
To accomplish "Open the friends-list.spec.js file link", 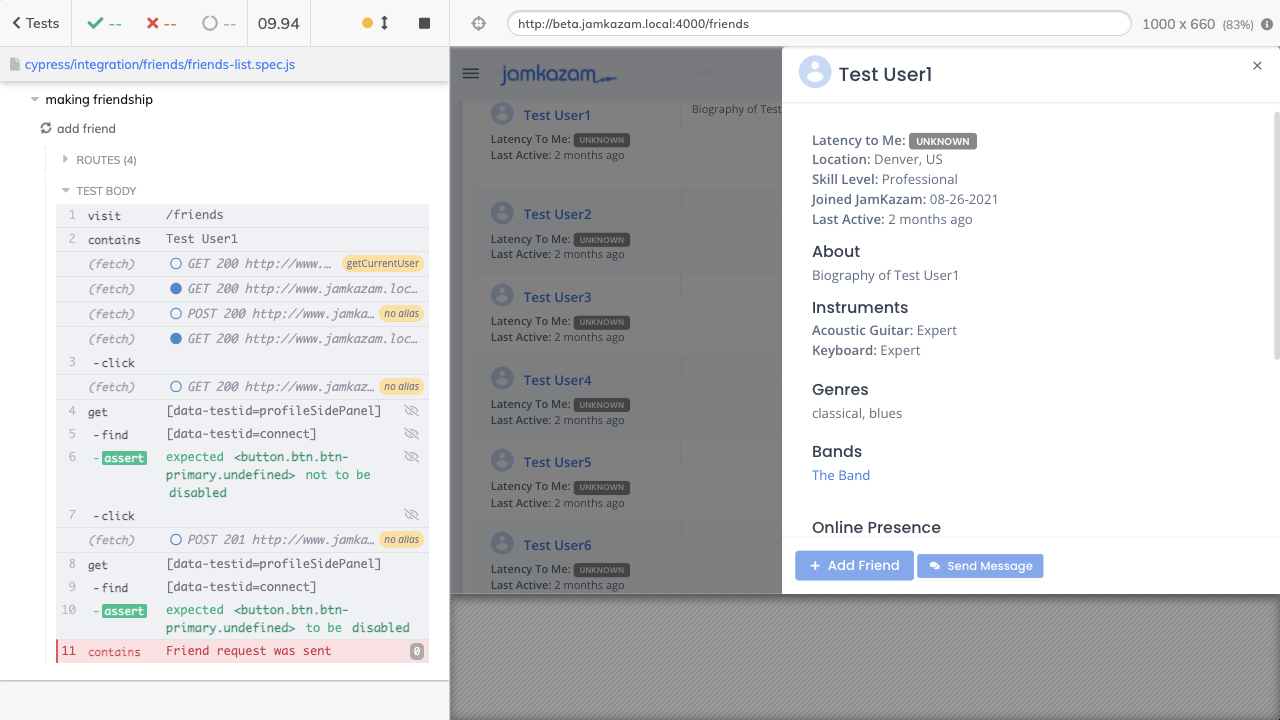I will (x=159, y=64).
